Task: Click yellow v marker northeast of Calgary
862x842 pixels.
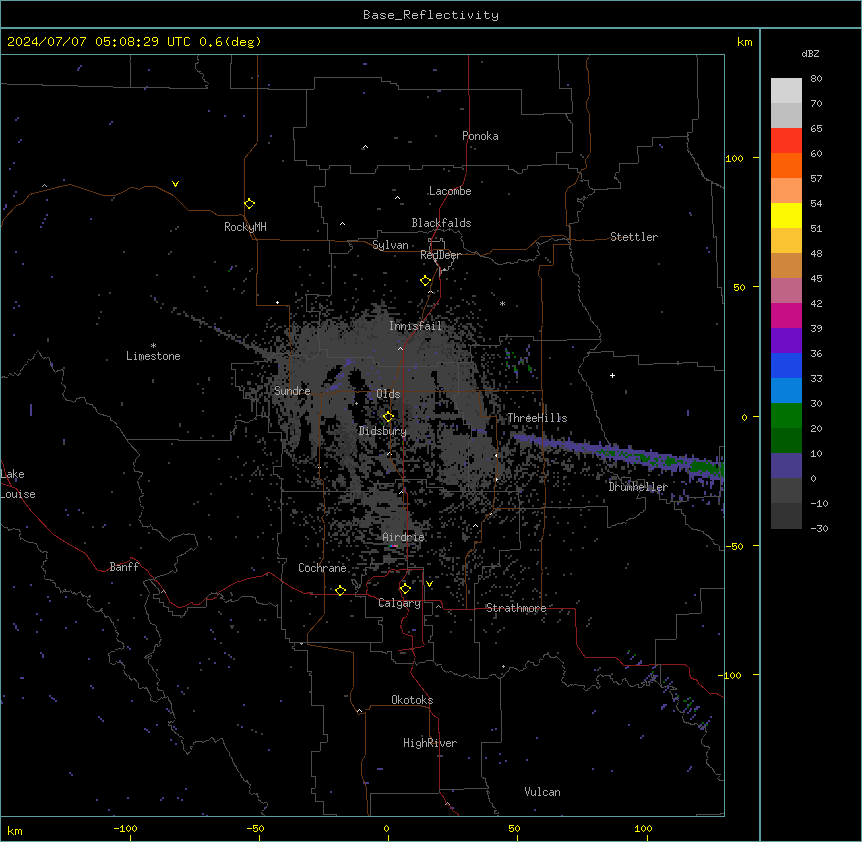Action: tap(429, 584)
